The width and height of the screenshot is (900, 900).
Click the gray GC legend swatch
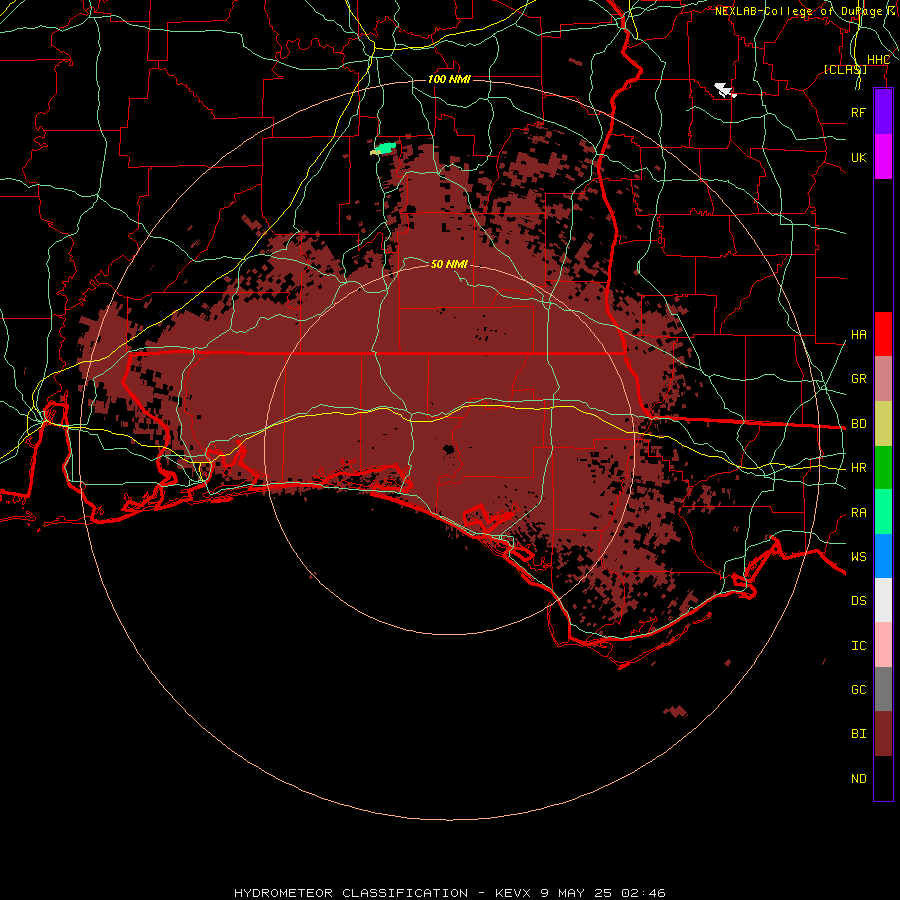883,689
